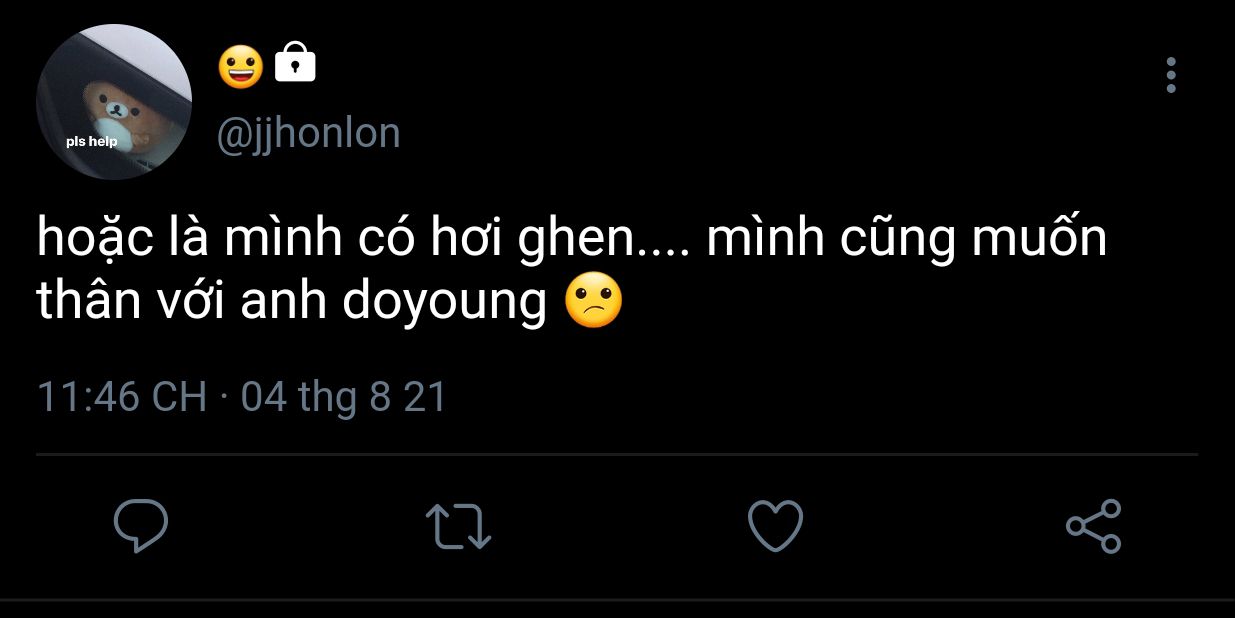Viewport: 1235px width, 618px height.
Task: Click the grinning emoji display name
Action: point(241,65)
